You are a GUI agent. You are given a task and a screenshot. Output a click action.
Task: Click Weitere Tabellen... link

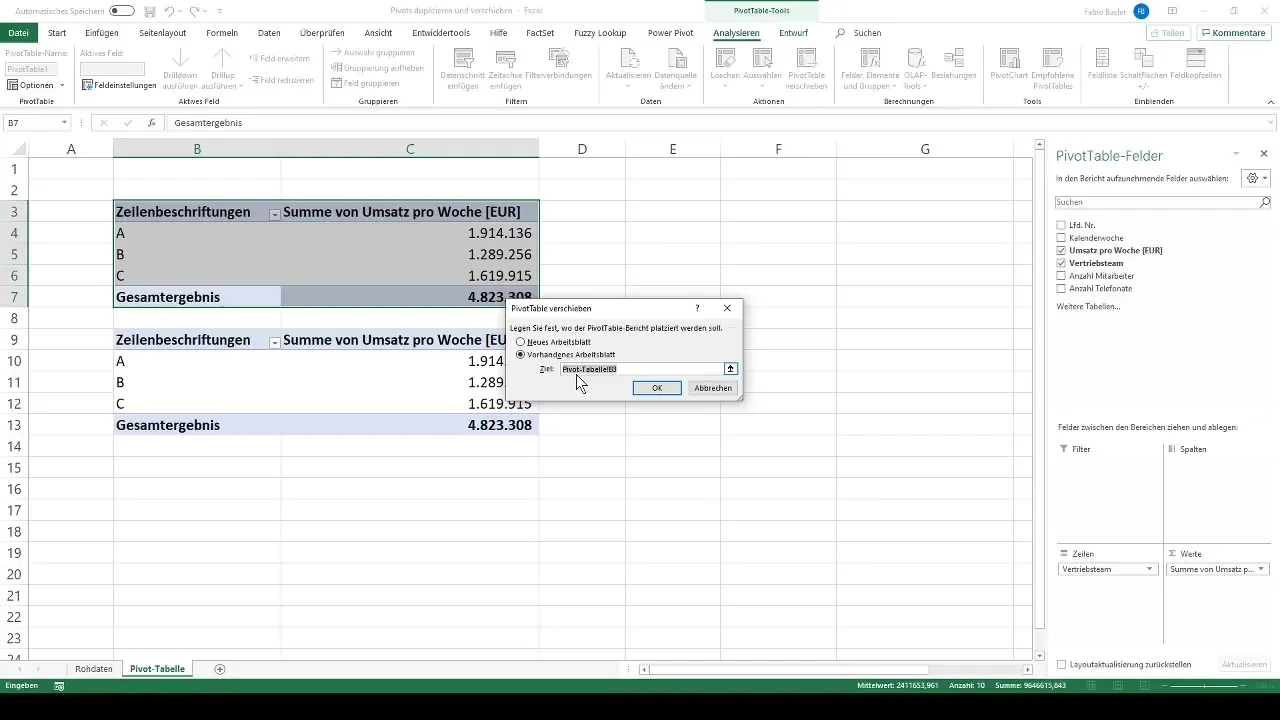click(1088, 306)
